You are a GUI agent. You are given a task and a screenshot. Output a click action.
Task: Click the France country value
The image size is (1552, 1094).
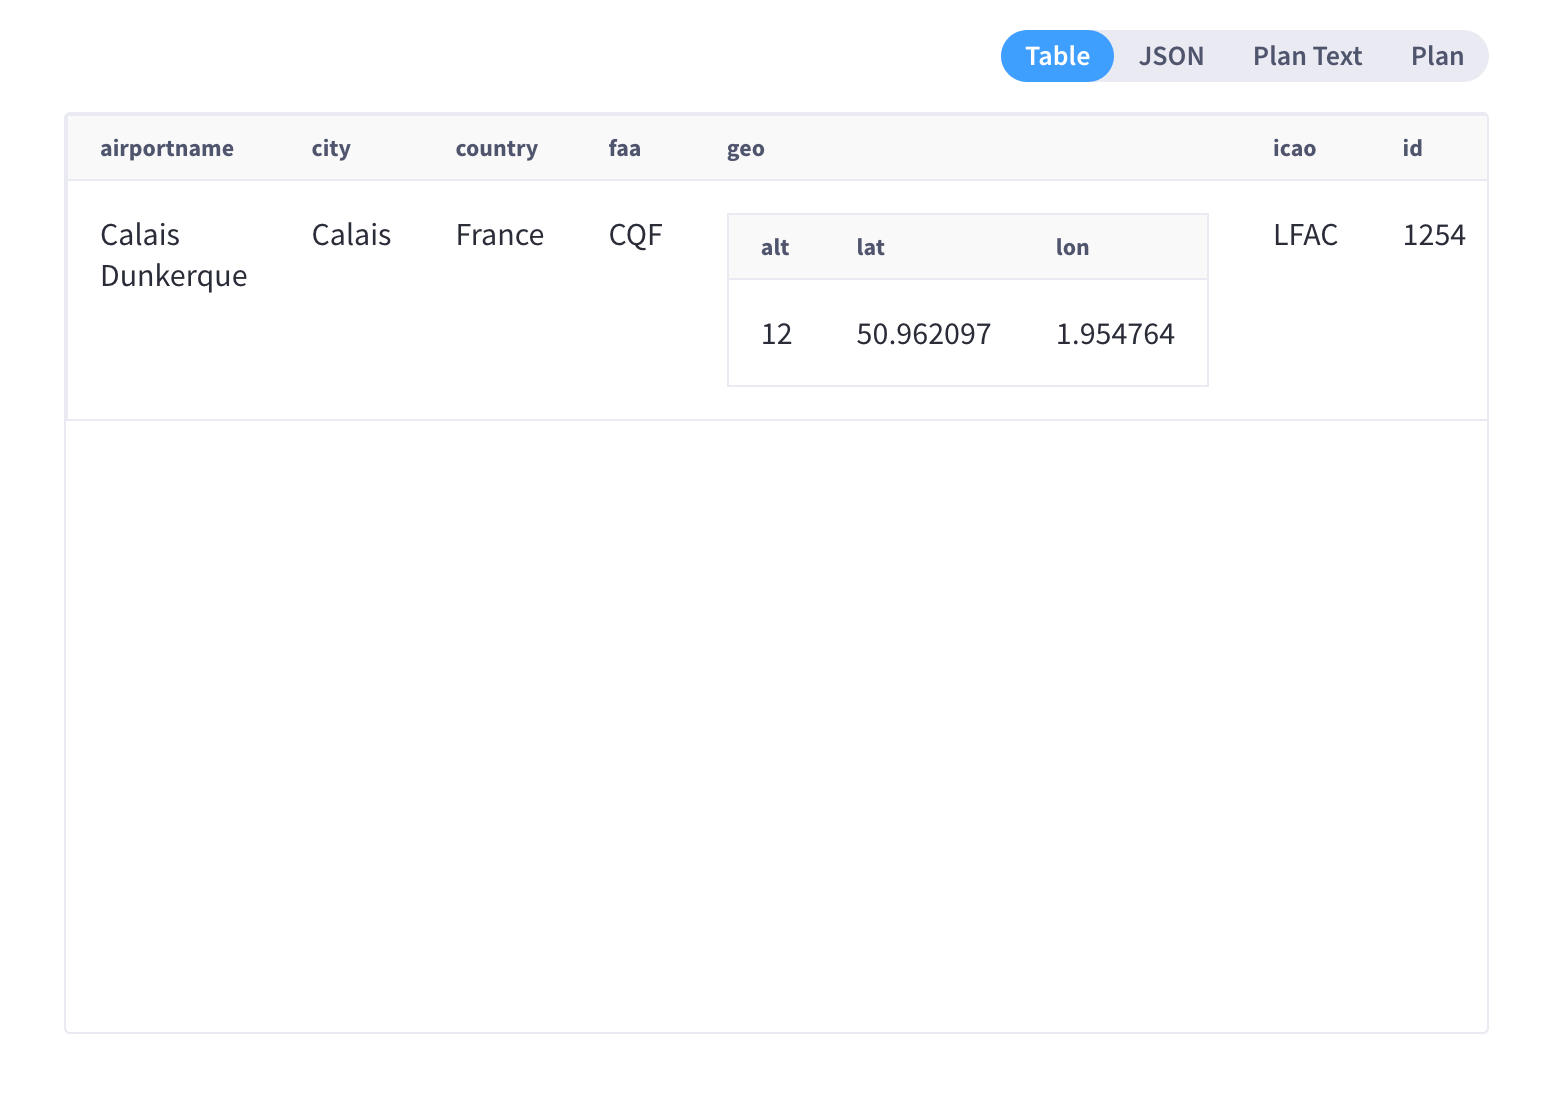click(x=499, y=234)
